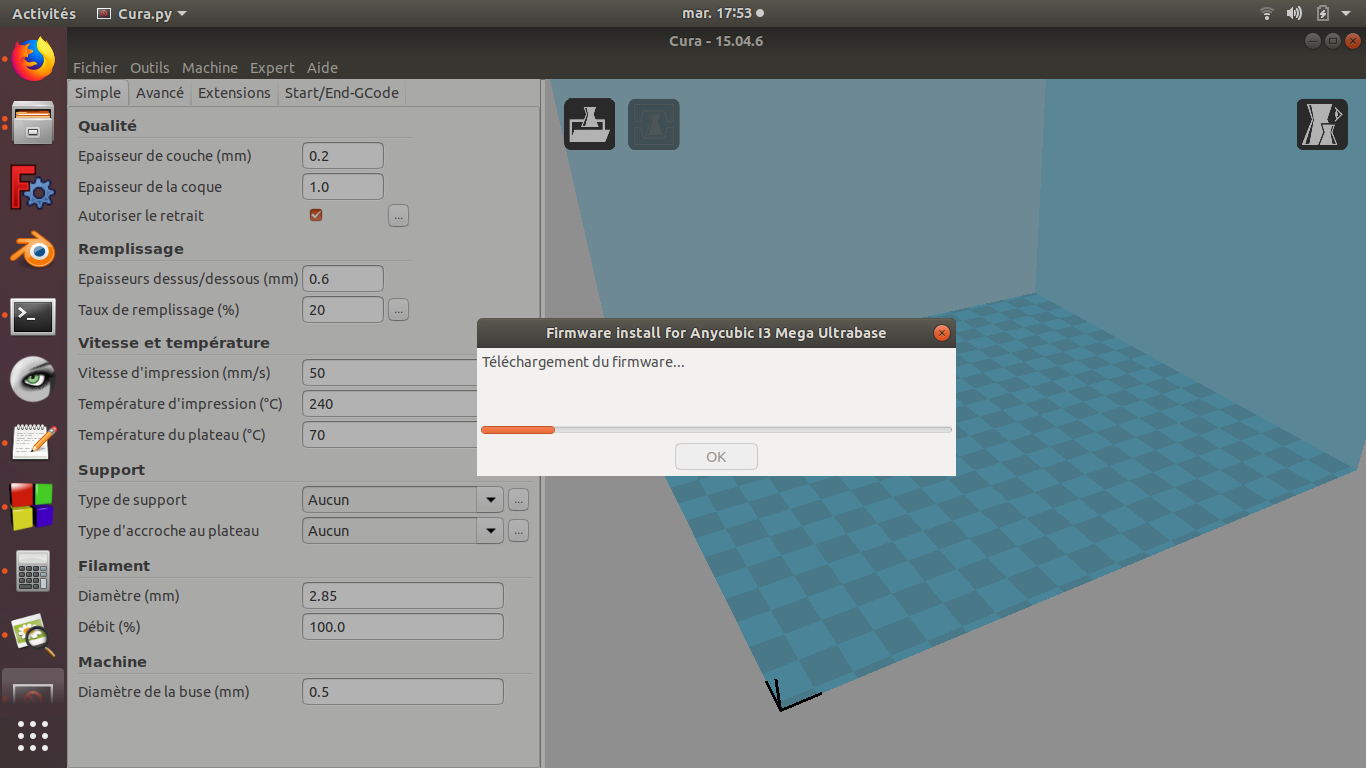Open the system menu arrow in top bar
The height and width of the screenshot is (768, 1366).
click(1346, 14)
